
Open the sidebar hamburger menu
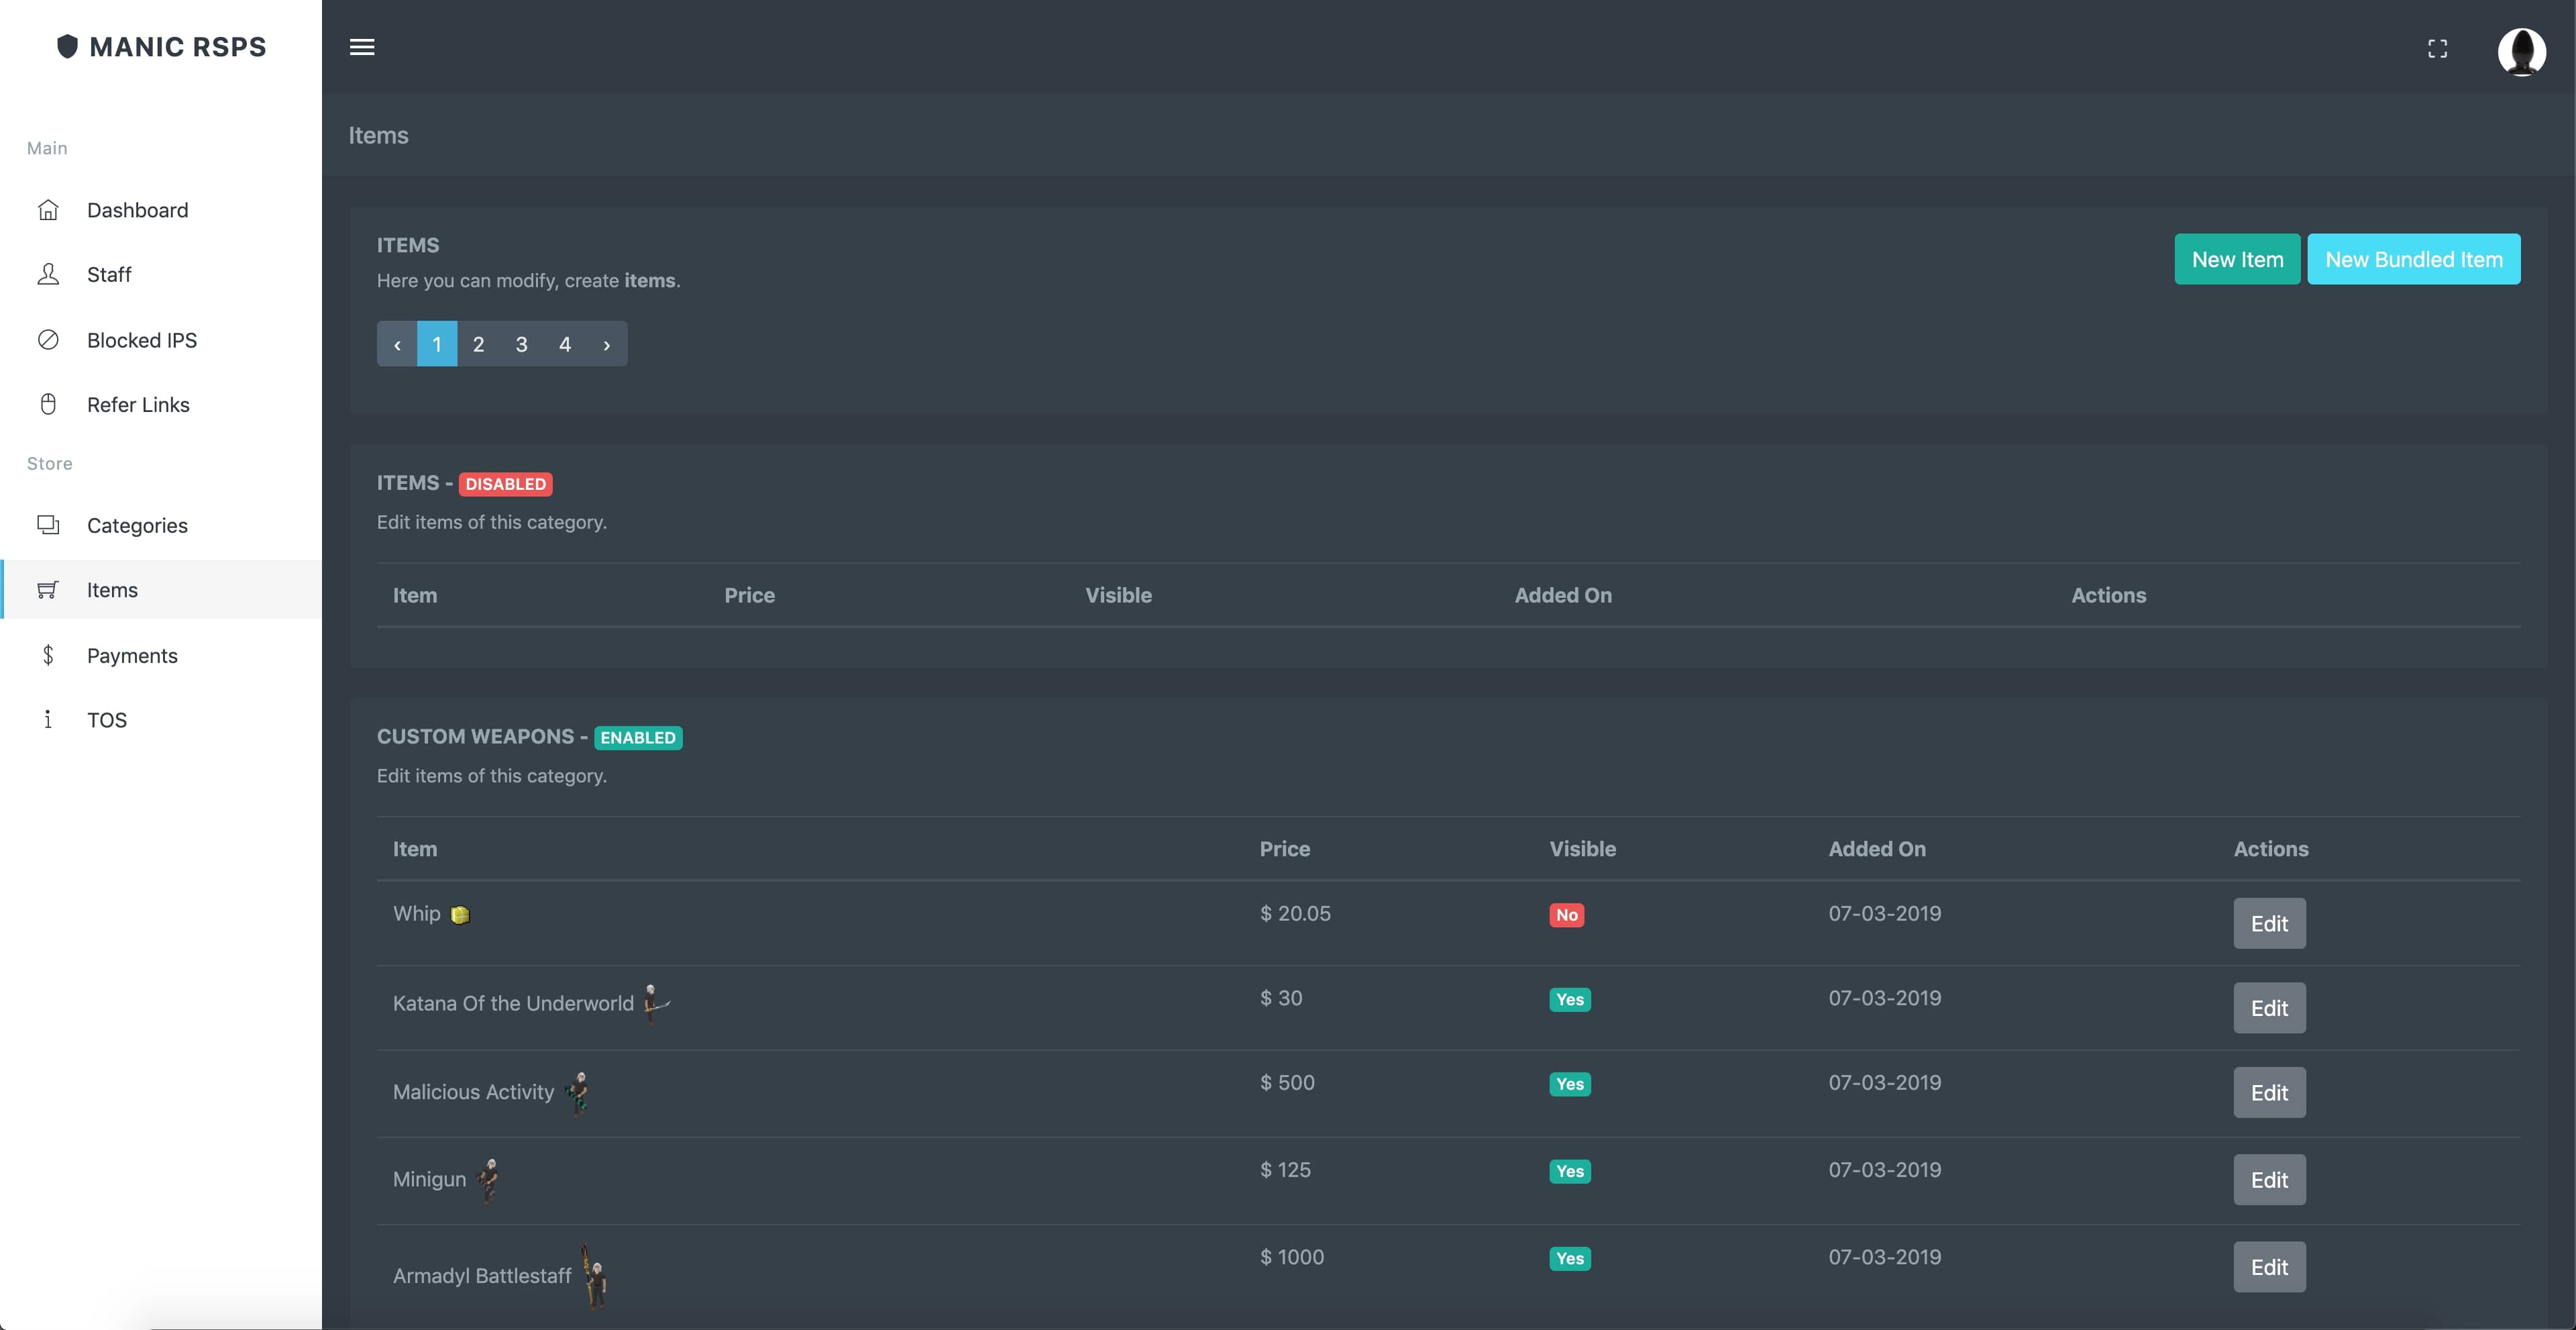point(362,47)
